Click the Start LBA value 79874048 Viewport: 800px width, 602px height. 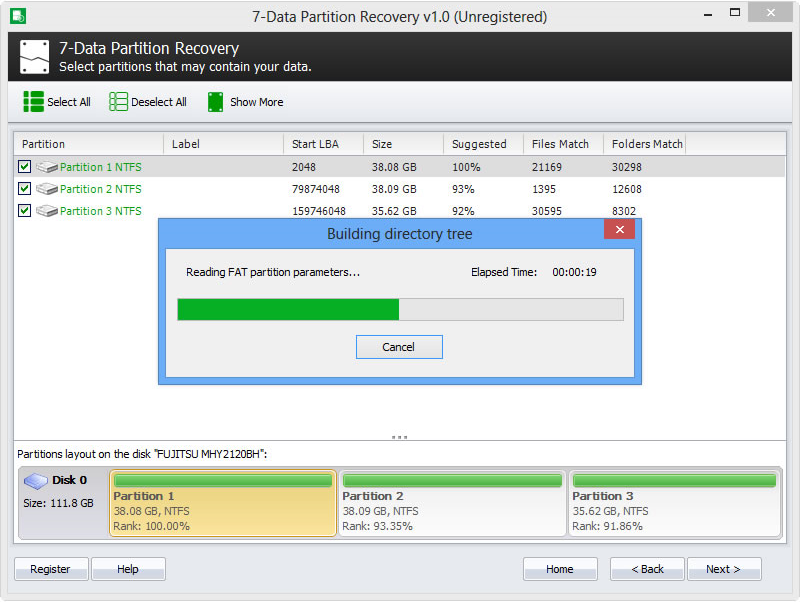[316, 189]
